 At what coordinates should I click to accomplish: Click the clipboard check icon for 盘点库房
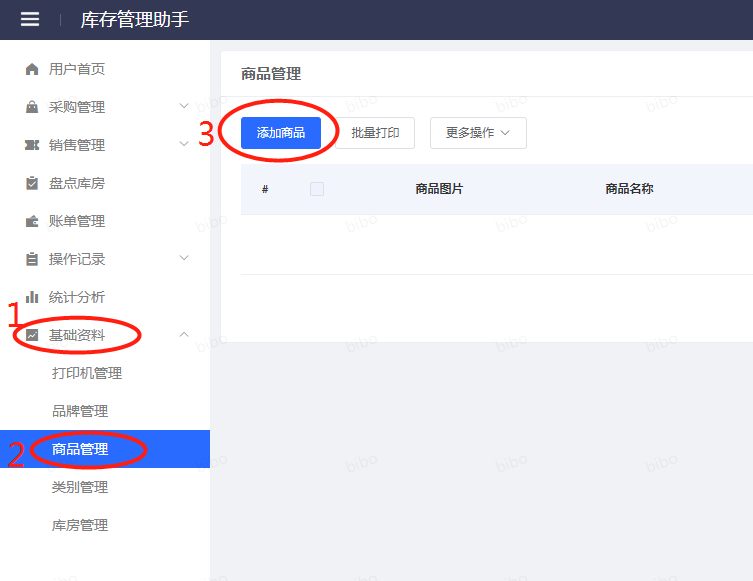[32, 183]
